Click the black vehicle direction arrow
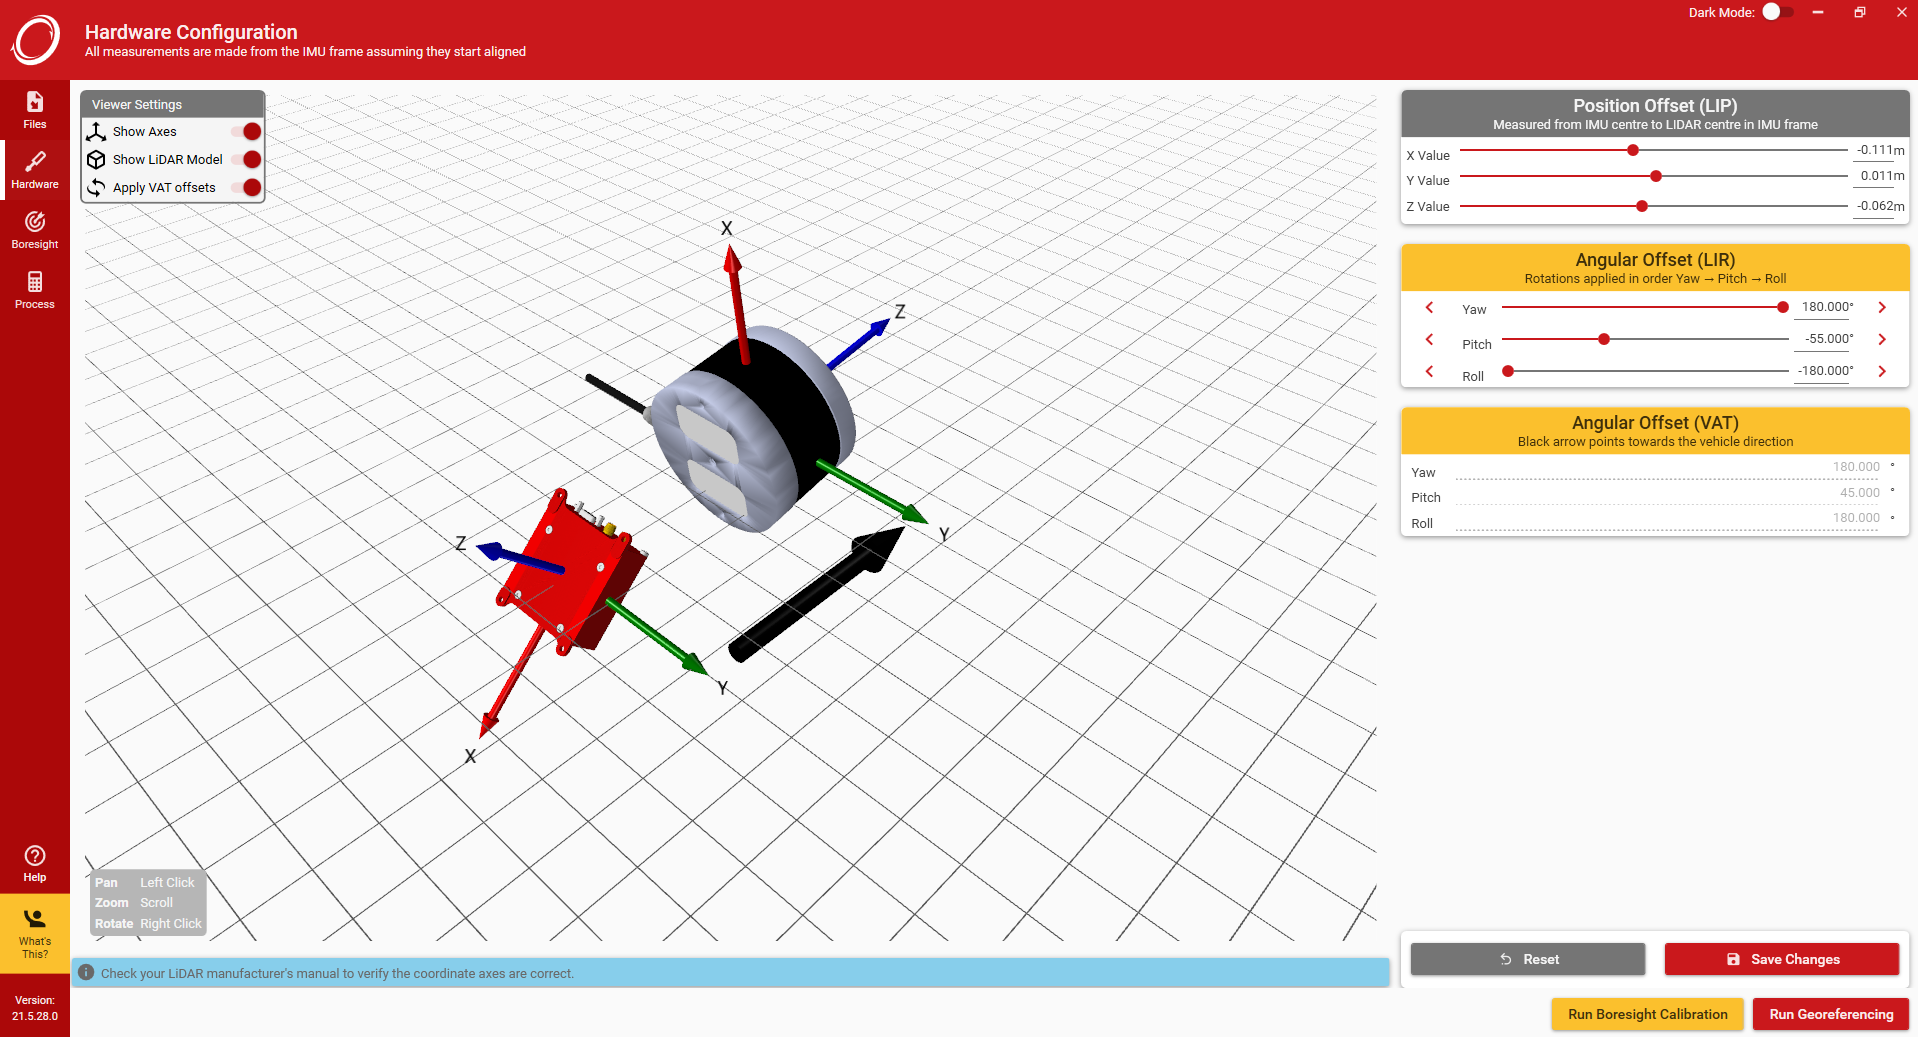1918x1037 pixels. 815,593
